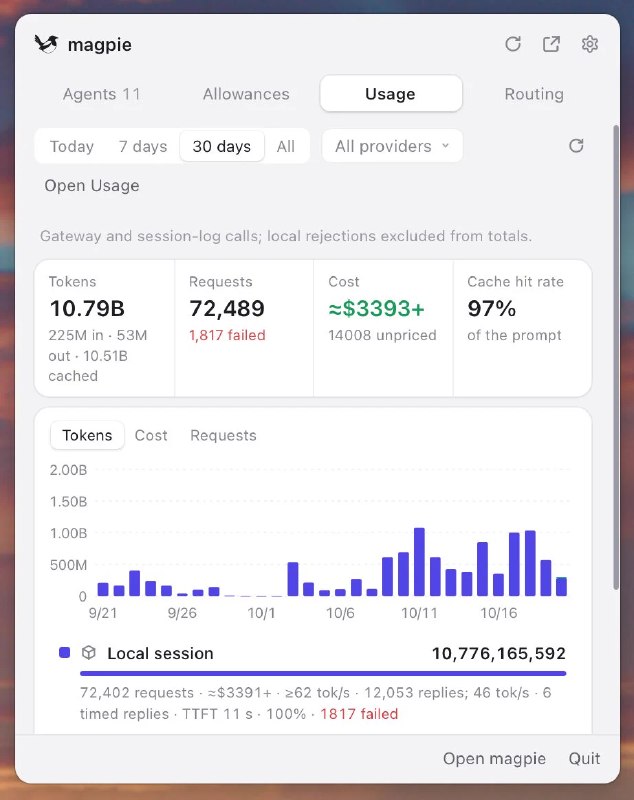
Task: Click the magpie bird logo icon
Action: coord(46,44)
